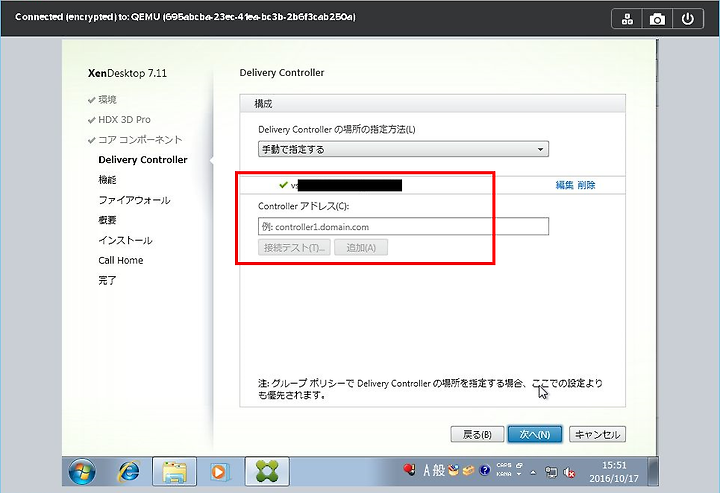Click the '接続テスト(T)...' button

294,248
